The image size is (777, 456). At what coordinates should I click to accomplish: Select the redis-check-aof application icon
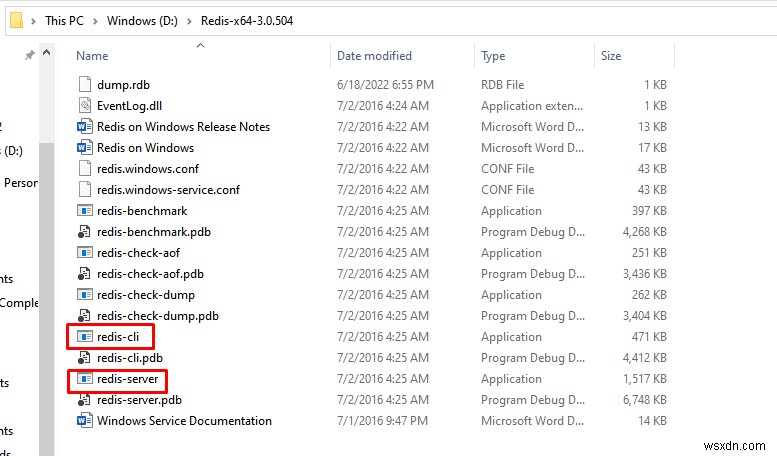tap(85, 253)
